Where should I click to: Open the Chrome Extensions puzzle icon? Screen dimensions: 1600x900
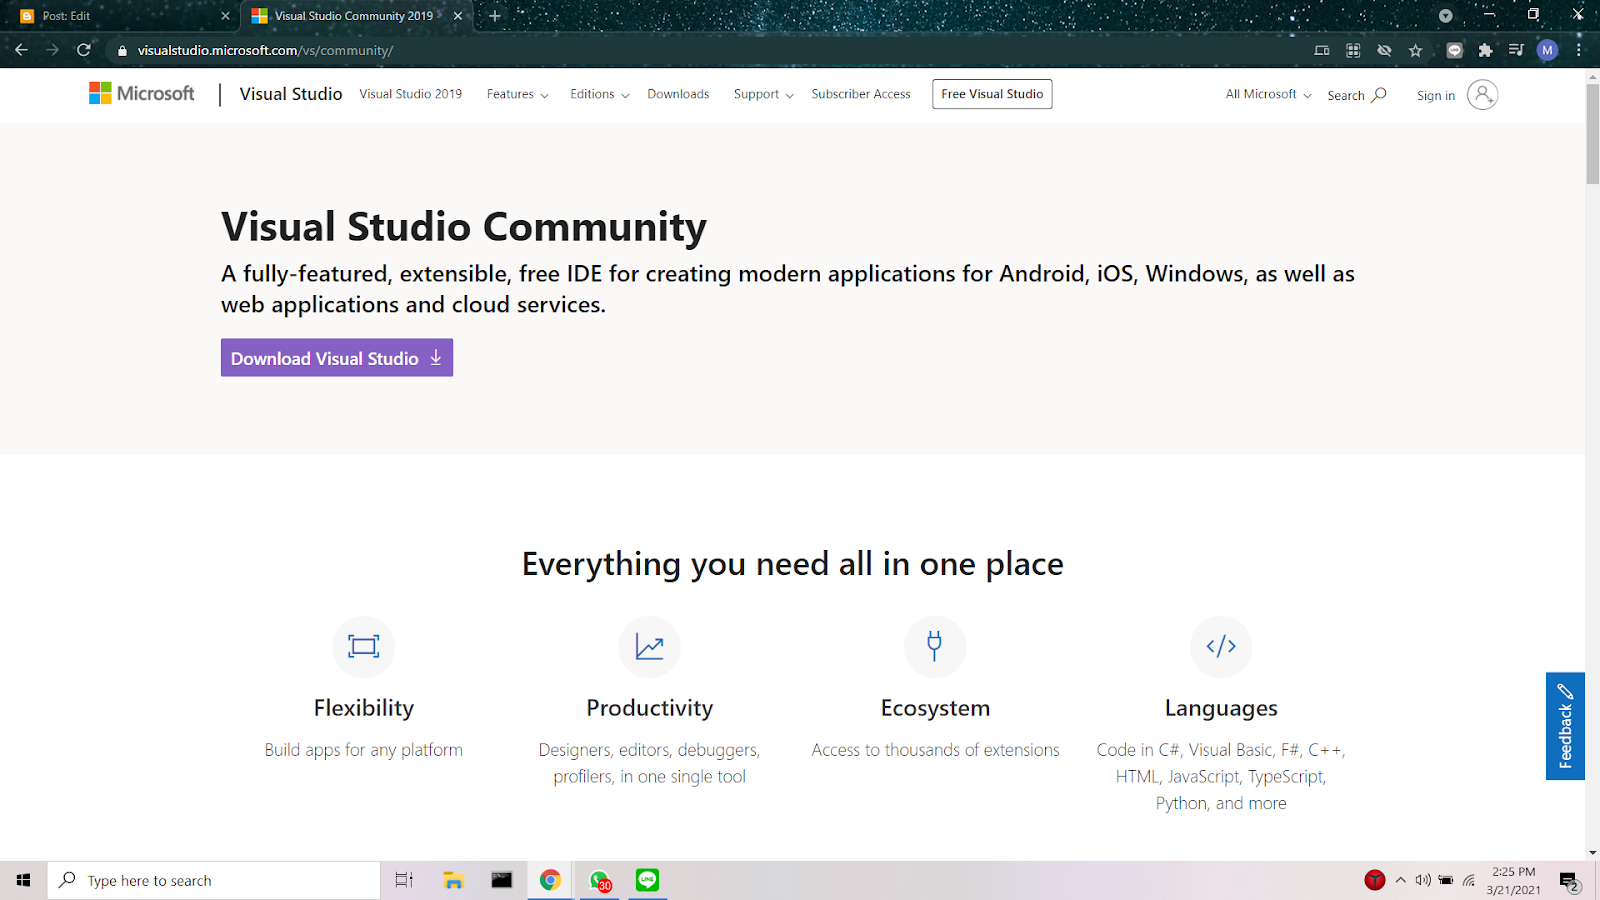[x=1485, y=50]
